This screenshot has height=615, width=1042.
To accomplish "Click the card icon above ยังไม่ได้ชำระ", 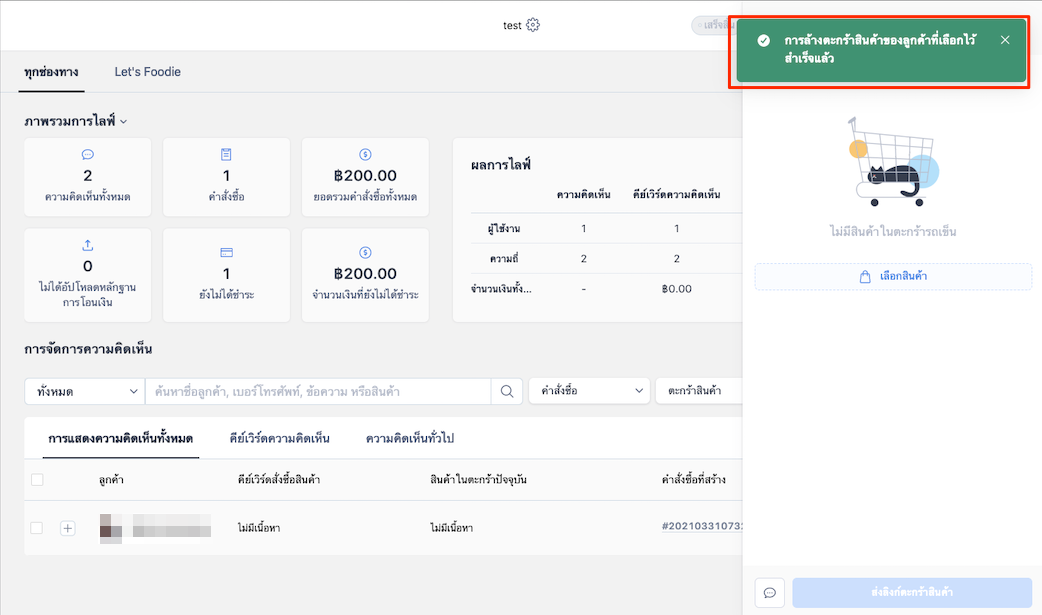I will point(226,253).
